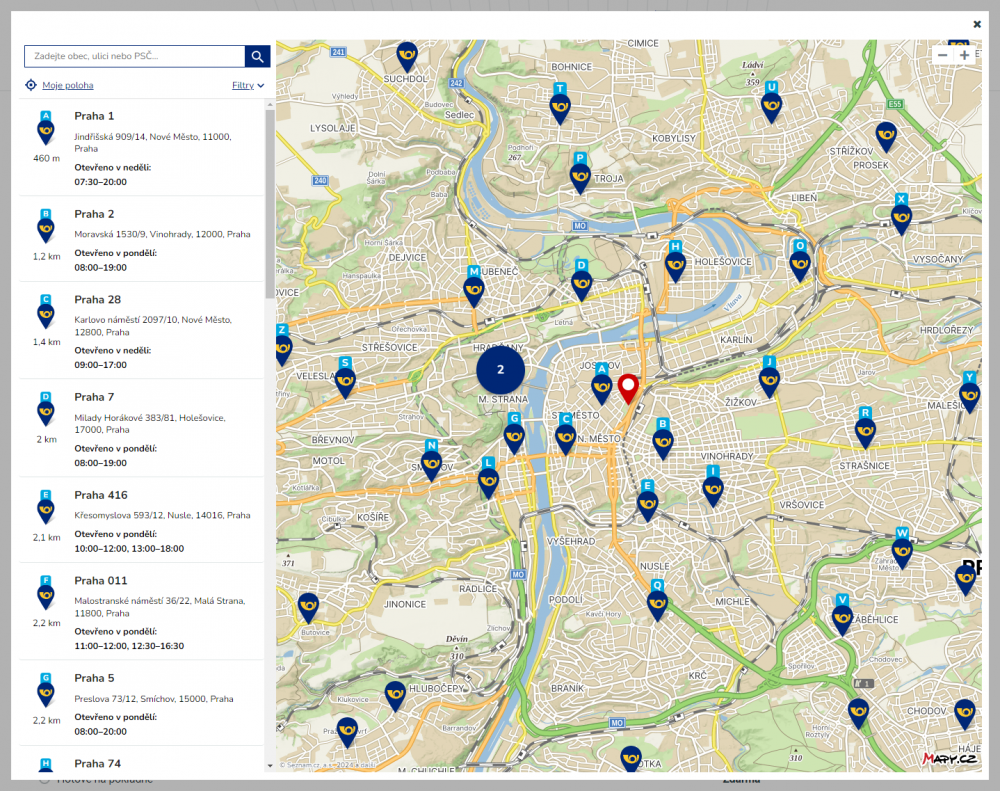Viewport: 1000px width, 791px height.
Task: Select Praha 2 in the branch list
Action: click(x=142, y=239)
